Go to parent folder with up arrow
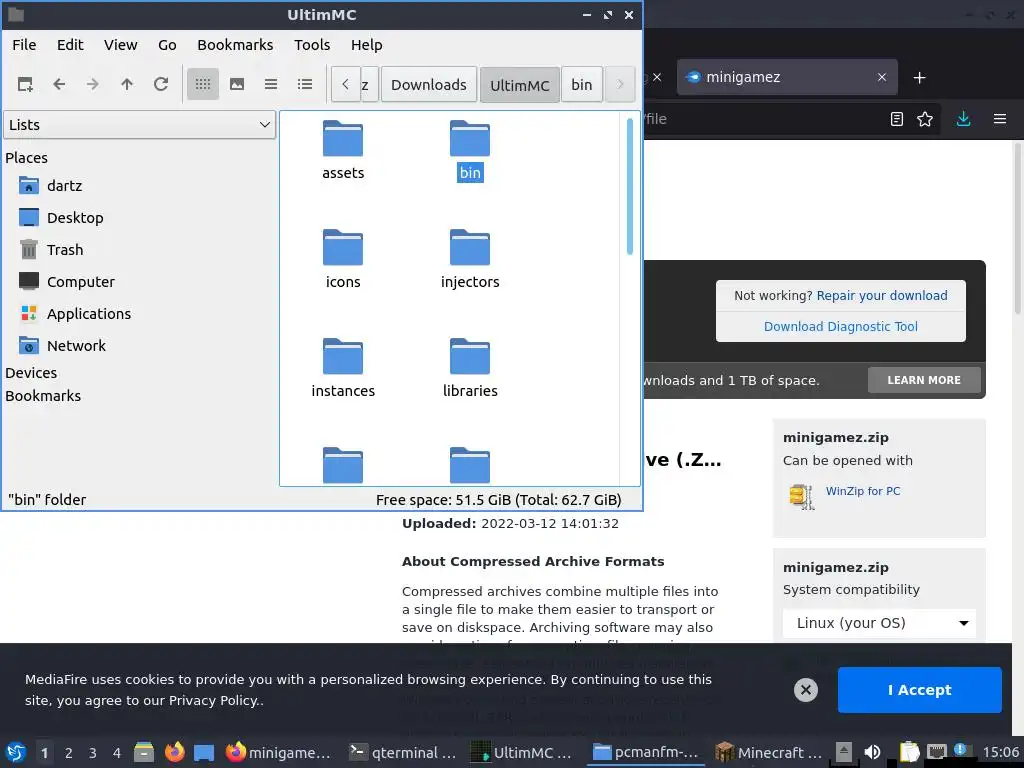Screen dimensions: 1024x768 (127, 84)
